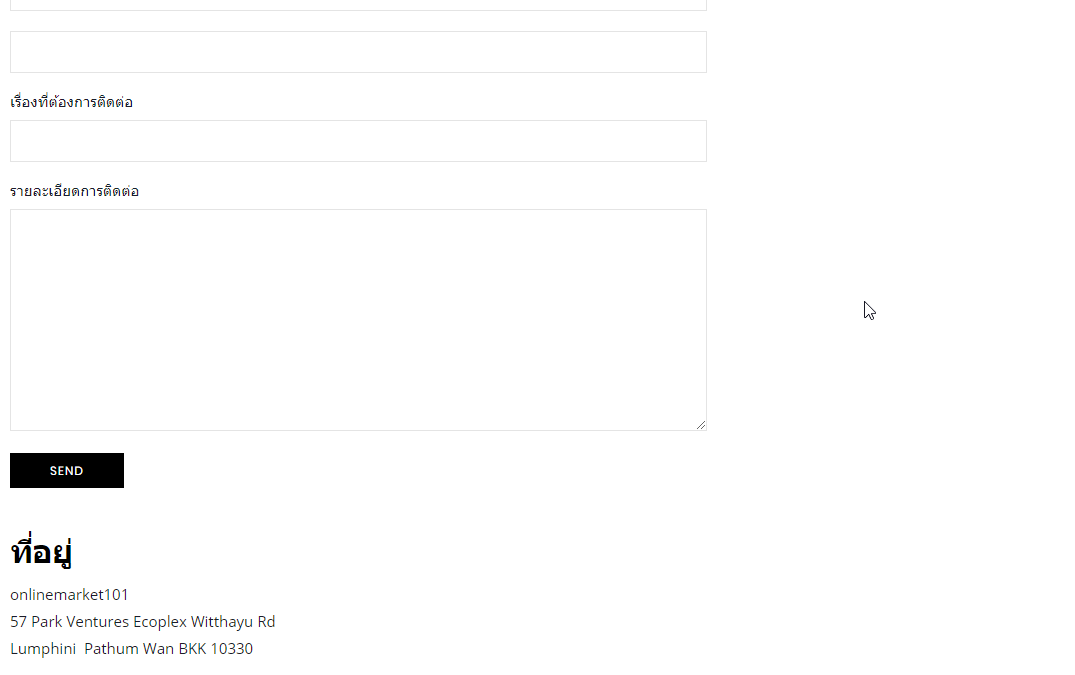Click the street number 57 in the address
The width and height of the screenshot is (1075, 675).
click(x=19, y=622)
